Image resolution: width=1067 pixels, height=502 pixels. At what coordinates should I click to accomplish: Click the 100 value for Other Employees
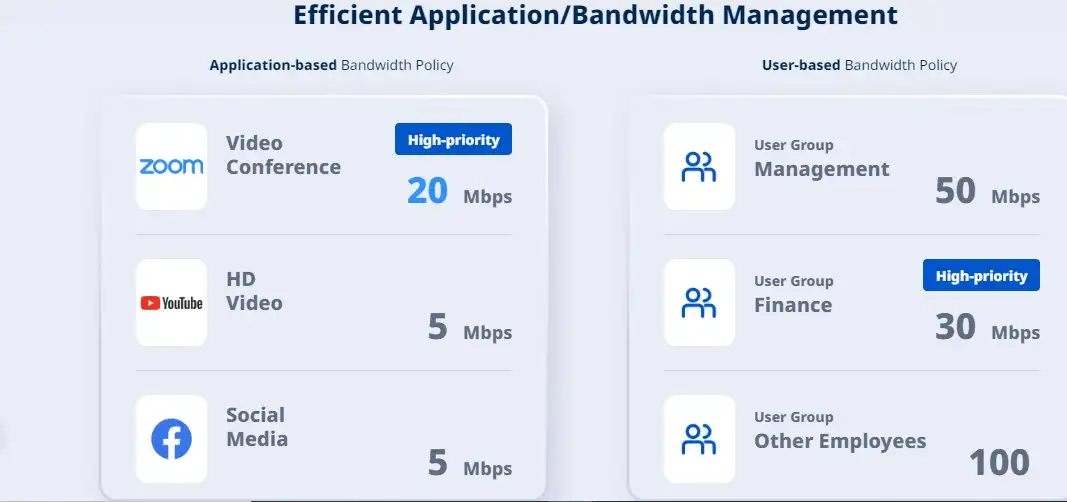pos(999,463)
